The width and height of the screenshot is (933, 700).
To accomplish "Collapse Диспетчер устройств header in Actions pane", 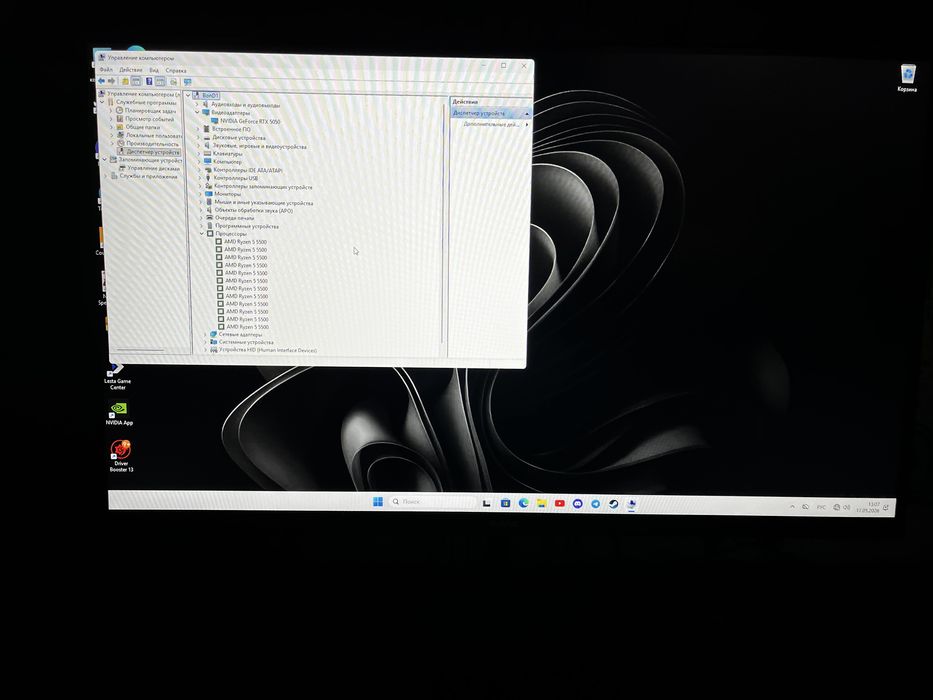I will [526, 114].
